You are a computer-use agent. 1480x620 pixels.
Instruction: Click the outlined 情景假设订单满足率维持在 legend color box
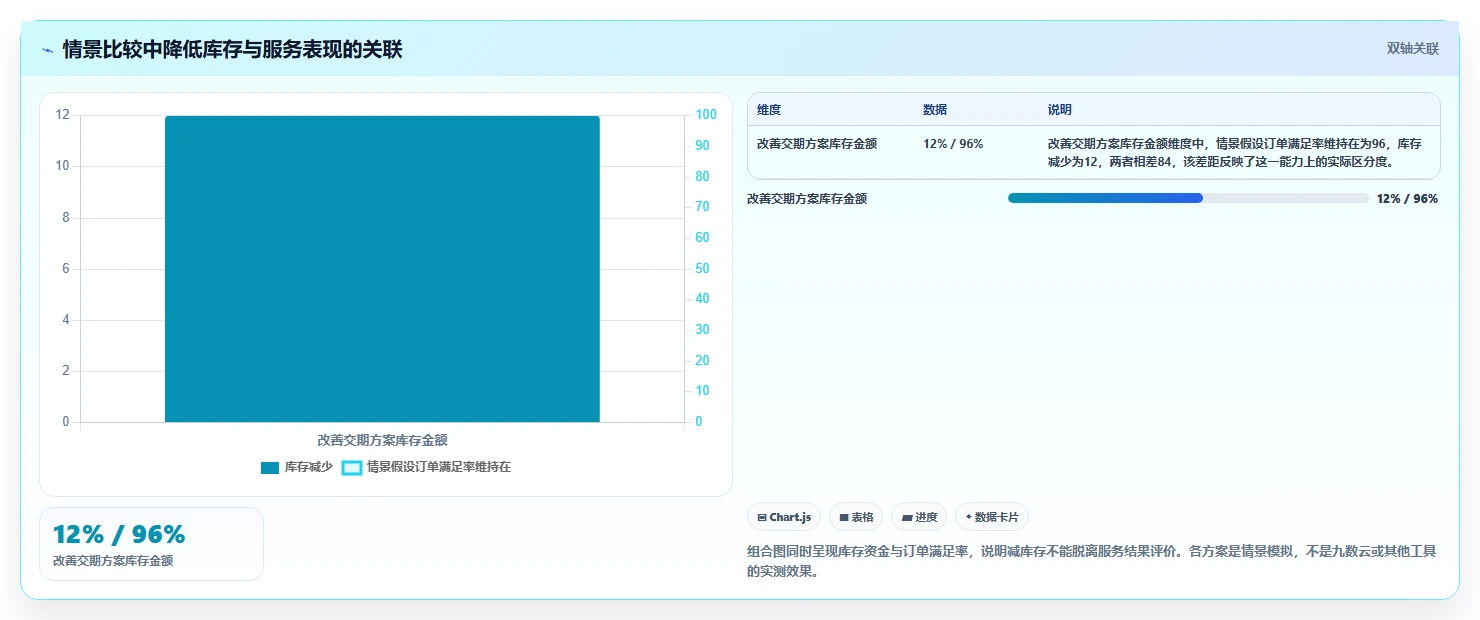pyautogui.click(x=351, y=468)
